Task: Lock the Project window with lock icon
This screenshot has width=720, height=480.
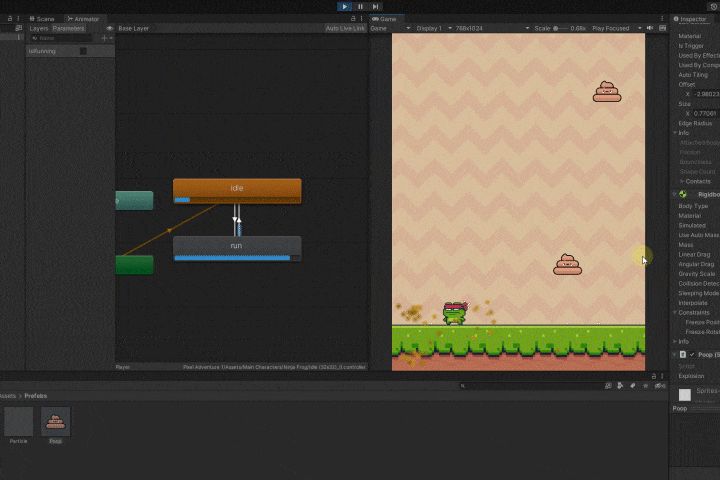Action: pyautogui.click(x=654, y=376)
